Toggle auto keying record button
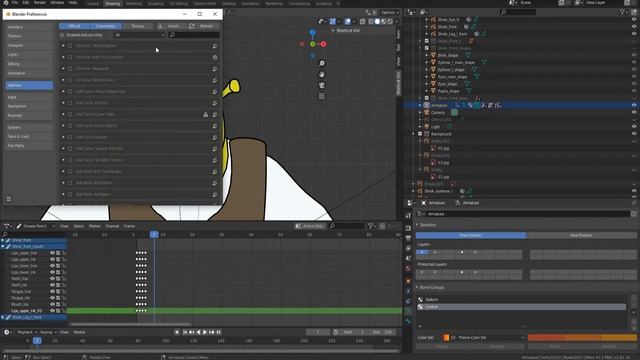640x360 pixels. pos(177,332)
